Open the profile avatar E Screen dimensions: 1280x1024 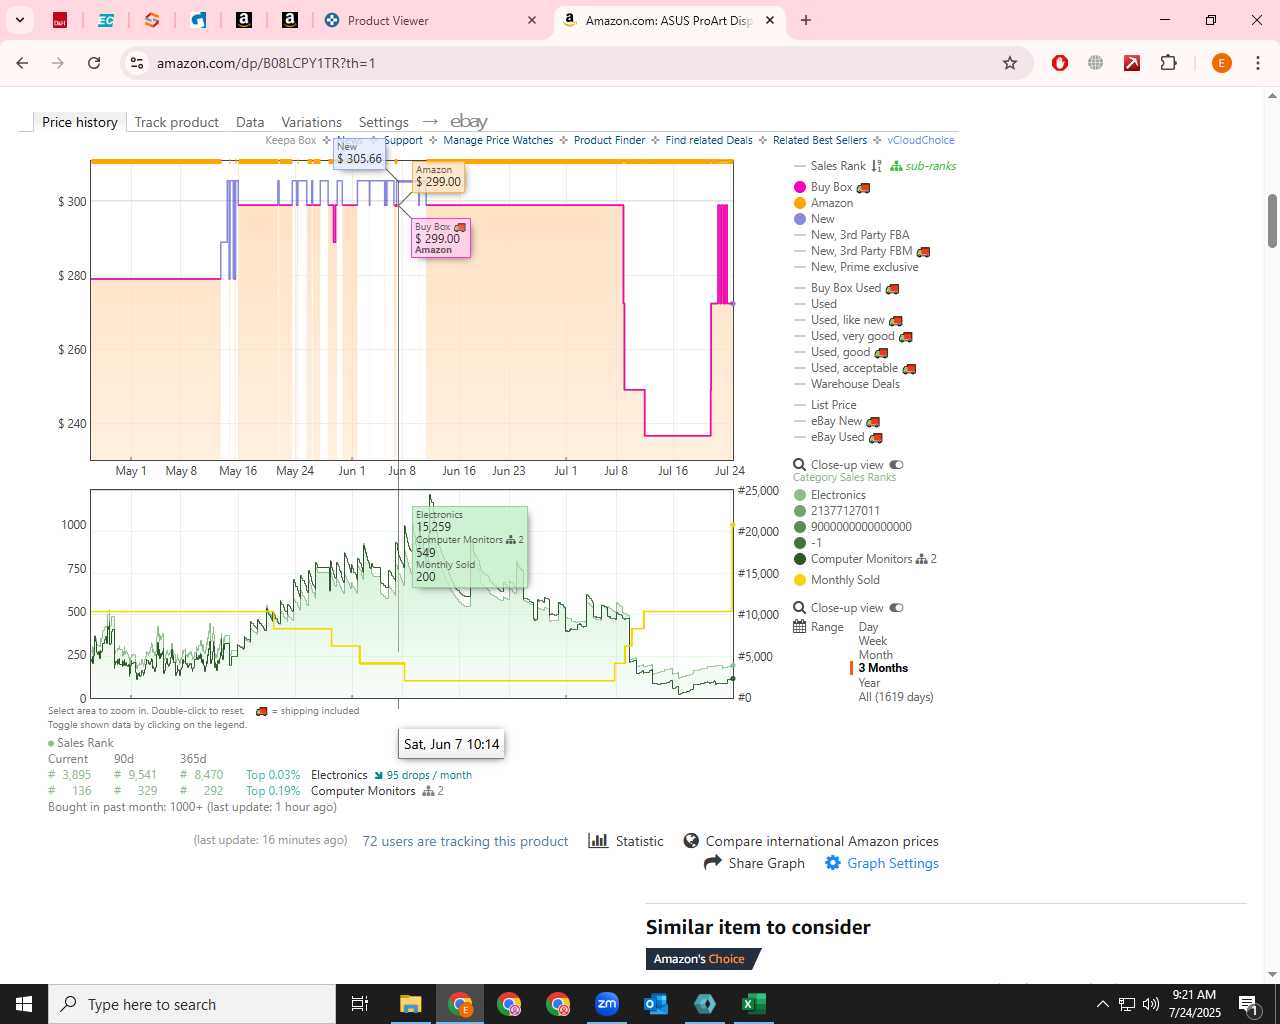(x=1221, y=63)
